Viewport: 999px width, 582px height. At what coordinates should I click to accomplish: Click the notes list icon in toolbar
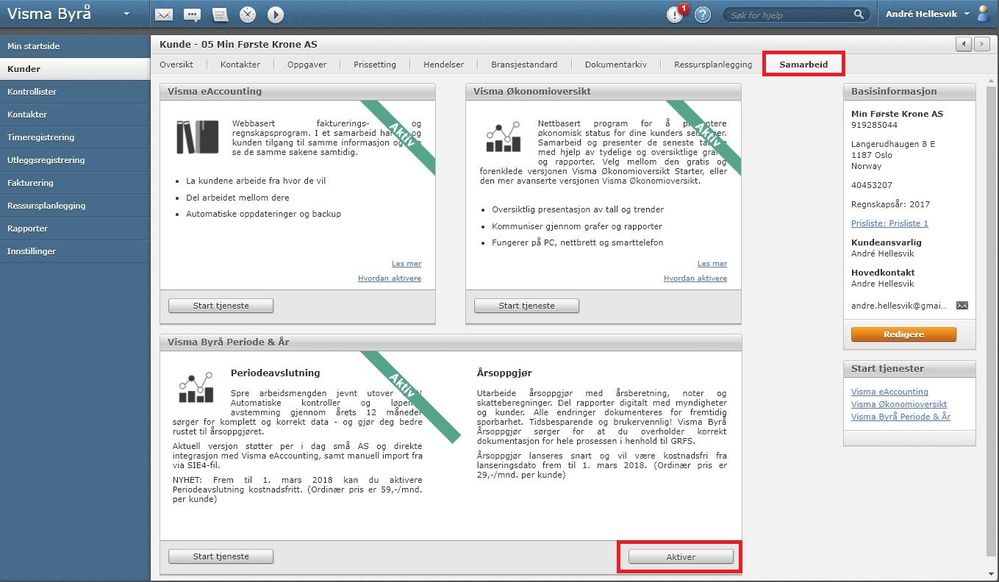coord(220,14)
